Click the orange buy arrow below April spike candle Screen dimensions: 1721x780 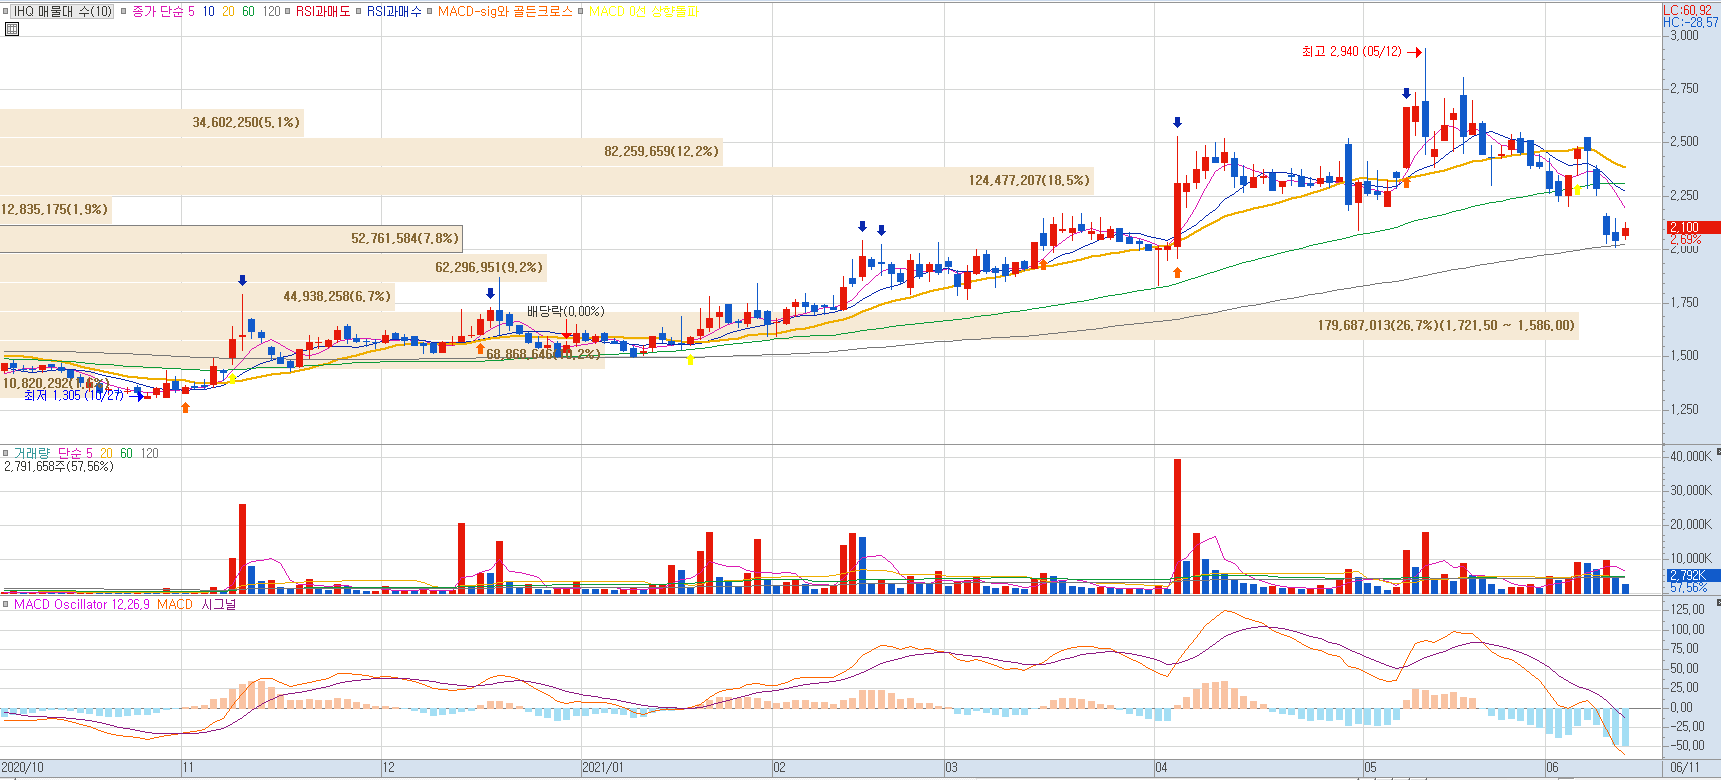pos(1177,272)
